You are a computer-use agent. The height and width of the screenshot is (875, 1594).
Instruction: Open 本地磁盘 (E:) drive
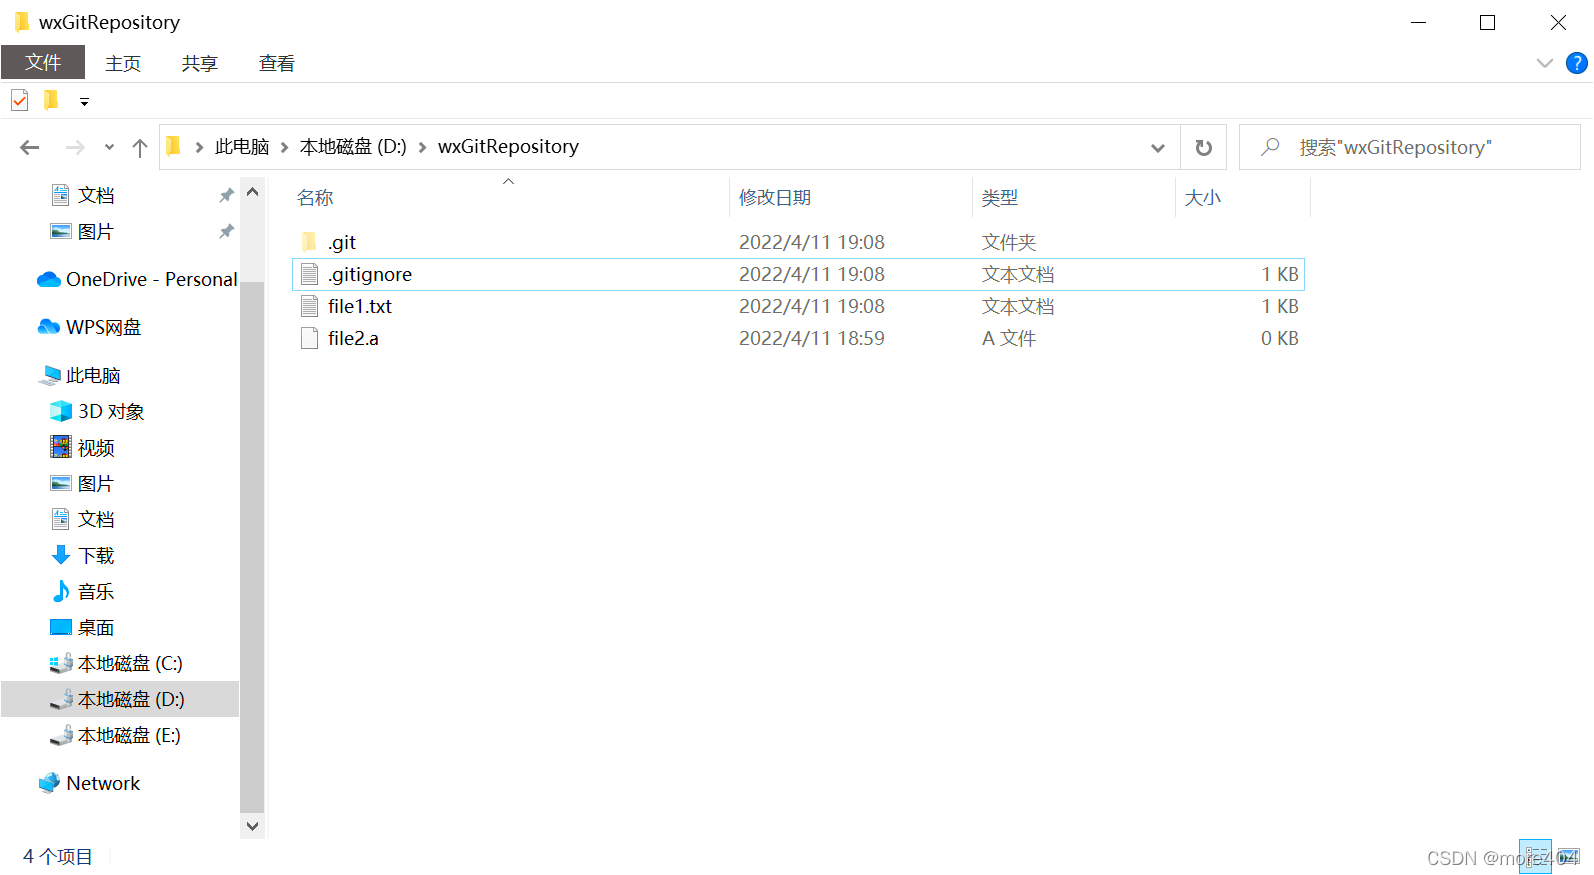116,735
